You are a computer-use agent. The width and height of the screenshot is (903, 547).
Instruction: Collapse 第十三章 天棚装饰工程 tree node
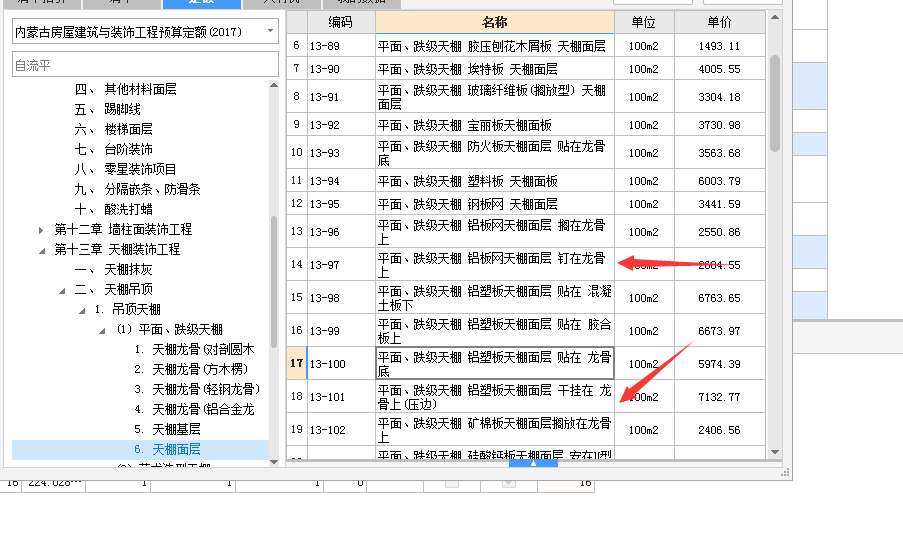41,250
